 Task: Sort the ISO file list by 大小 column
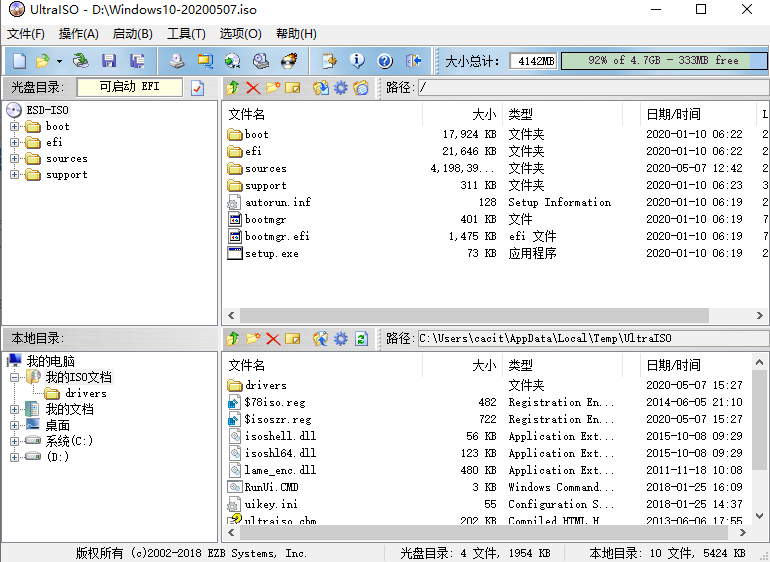pos(462,114)
